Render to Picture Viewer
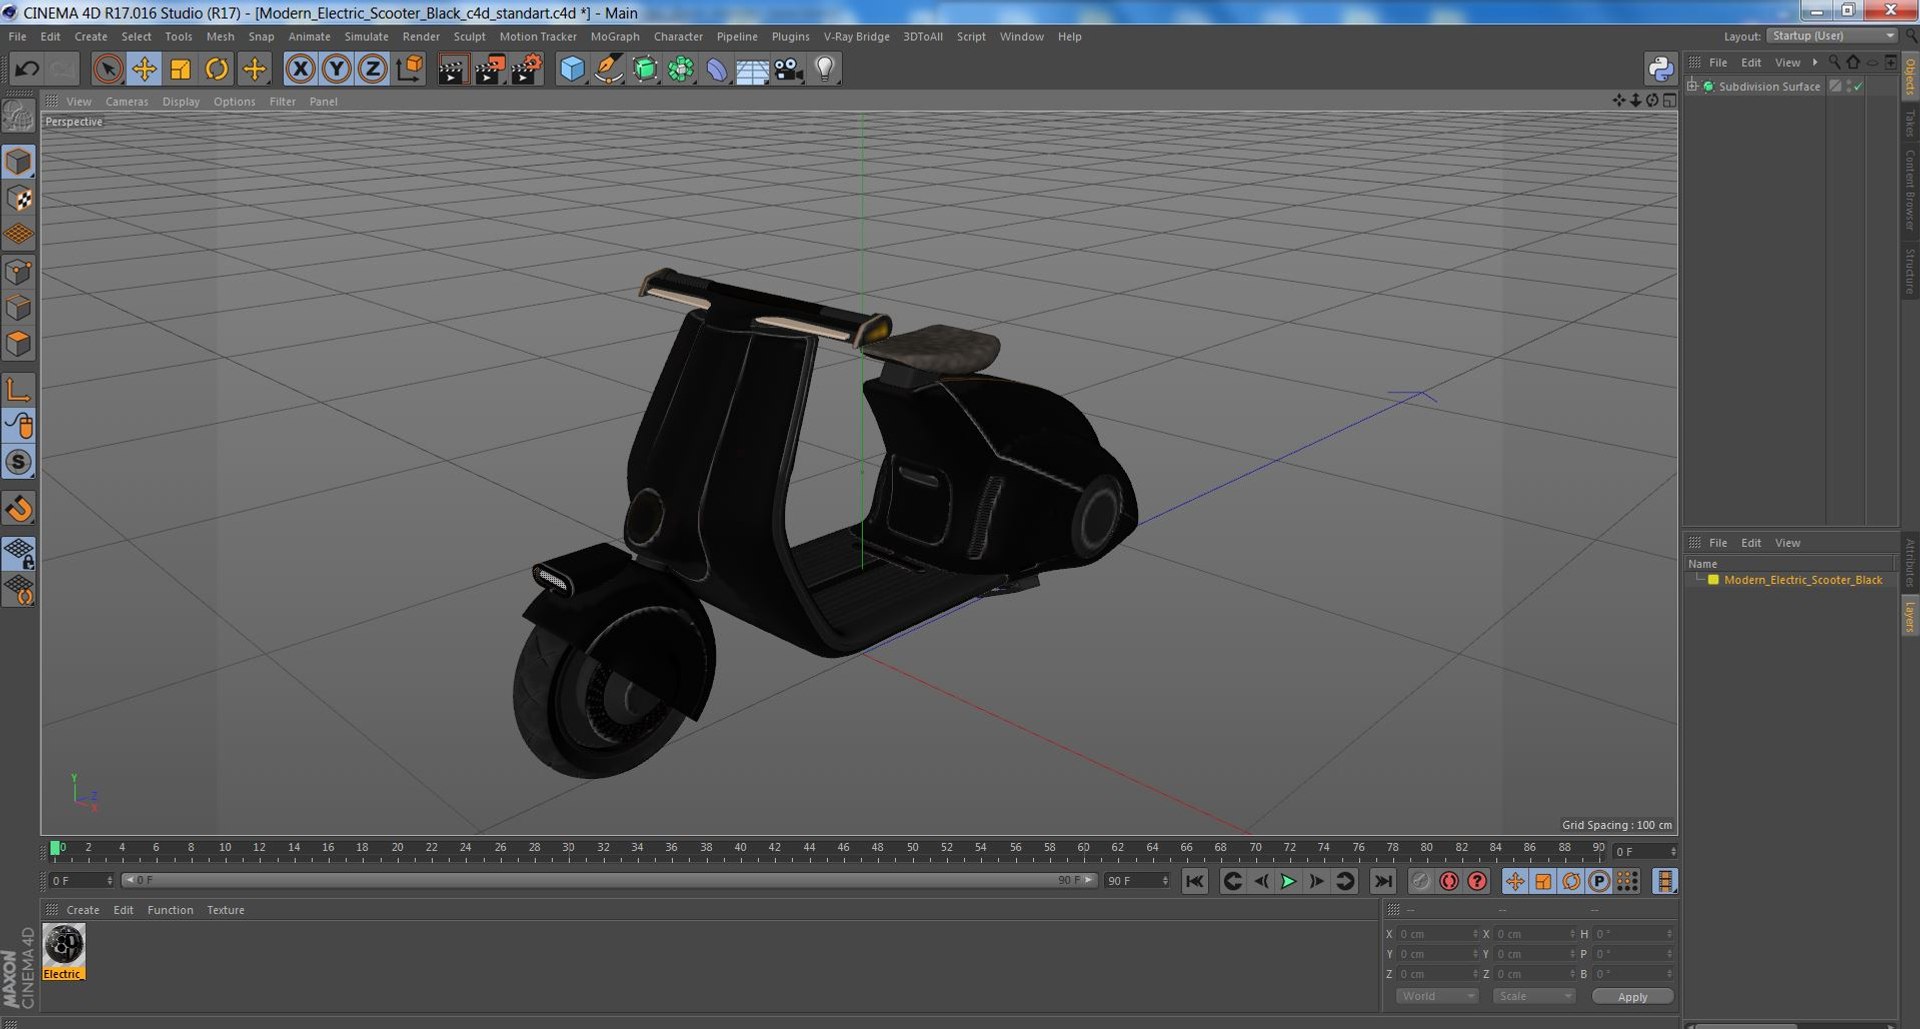 (489, 69)
